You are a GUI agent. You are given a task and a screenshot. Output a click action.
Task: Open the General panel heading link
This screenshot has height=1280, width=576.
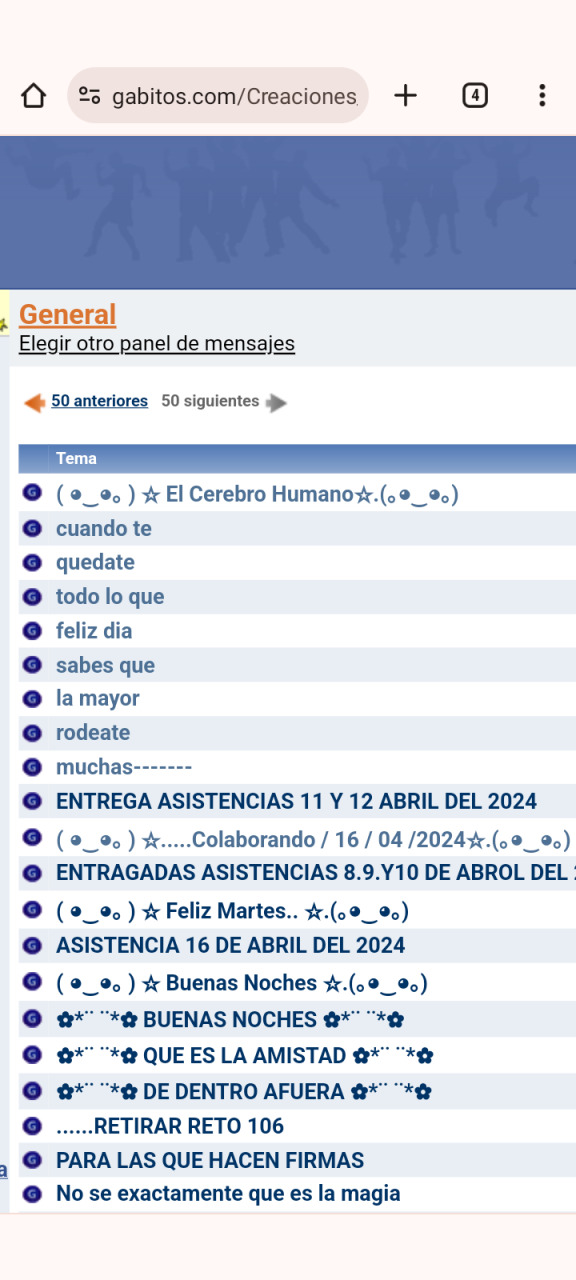click(x=67, y=314)
